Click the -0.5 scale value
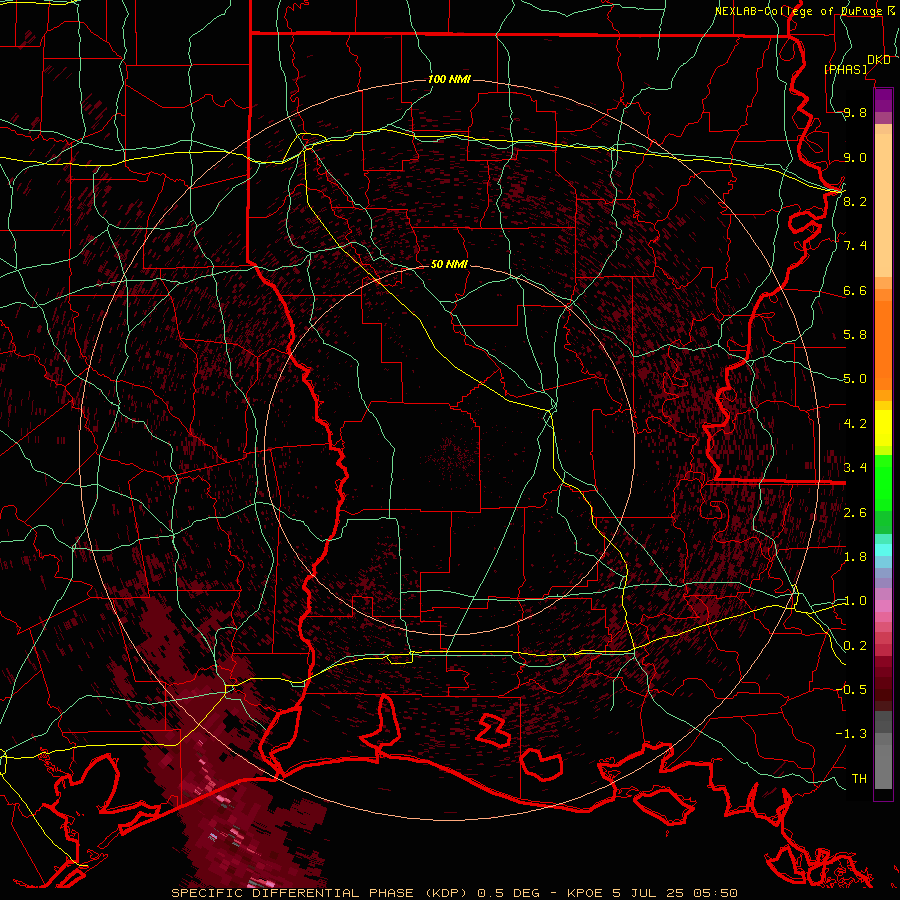This screenshot has height=900, width=900. tap(851, 690)
